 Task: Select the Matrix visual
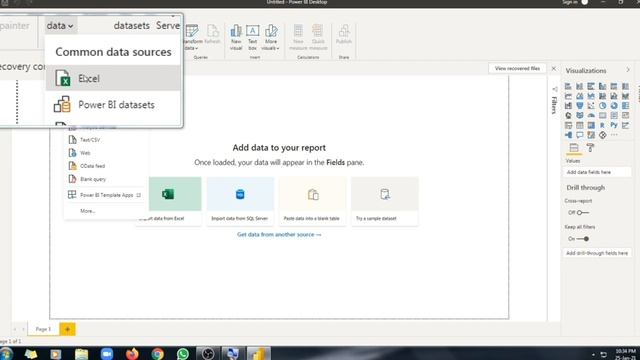click(x=591, y=125)
